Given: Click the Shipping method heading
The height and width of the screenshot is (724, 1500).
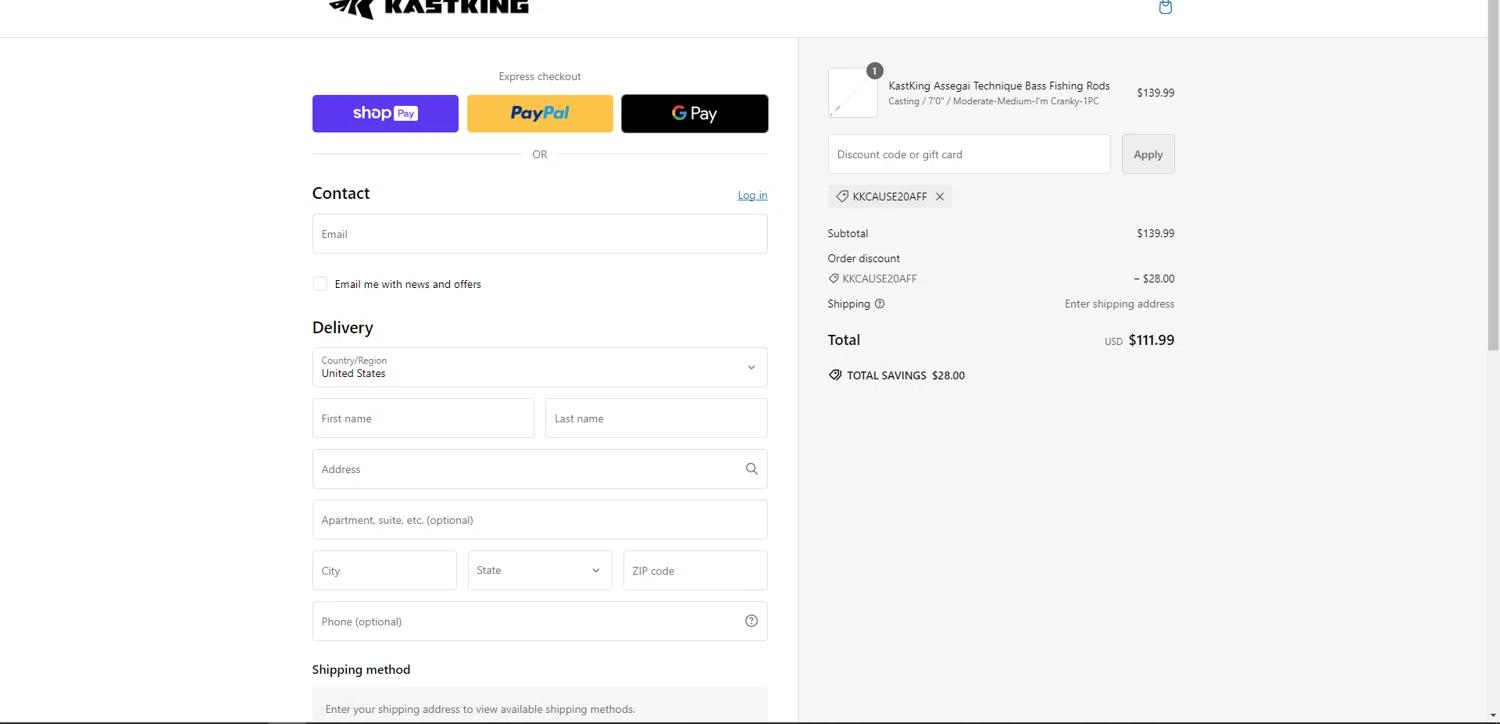Looking at the screenshot, I should tap(361, 670).
